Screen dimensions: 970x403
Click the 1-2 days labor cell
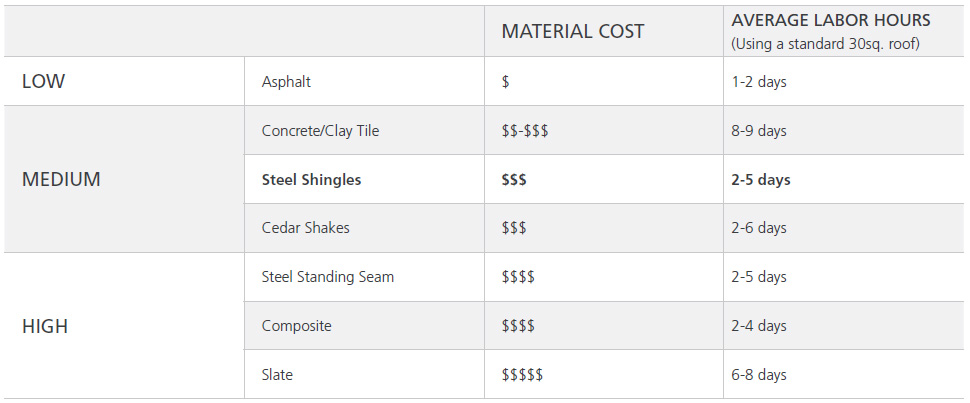pos(759,82)
